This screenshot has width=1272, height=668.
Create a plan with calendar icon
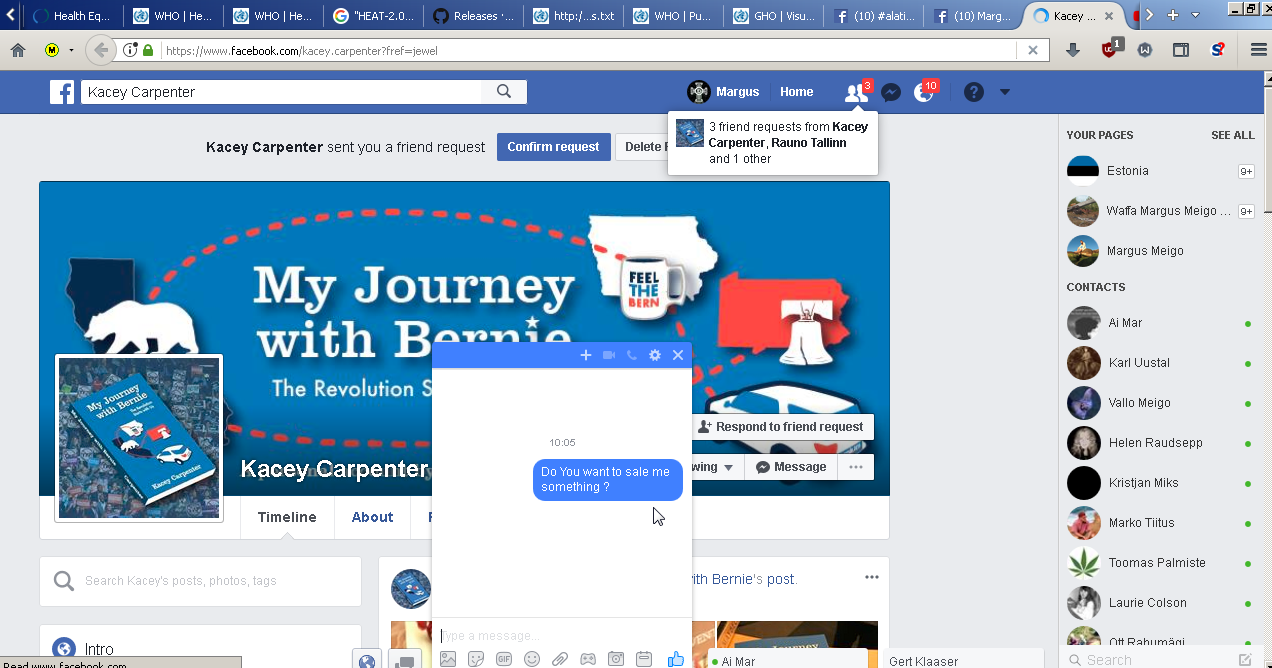coord(644,659)
